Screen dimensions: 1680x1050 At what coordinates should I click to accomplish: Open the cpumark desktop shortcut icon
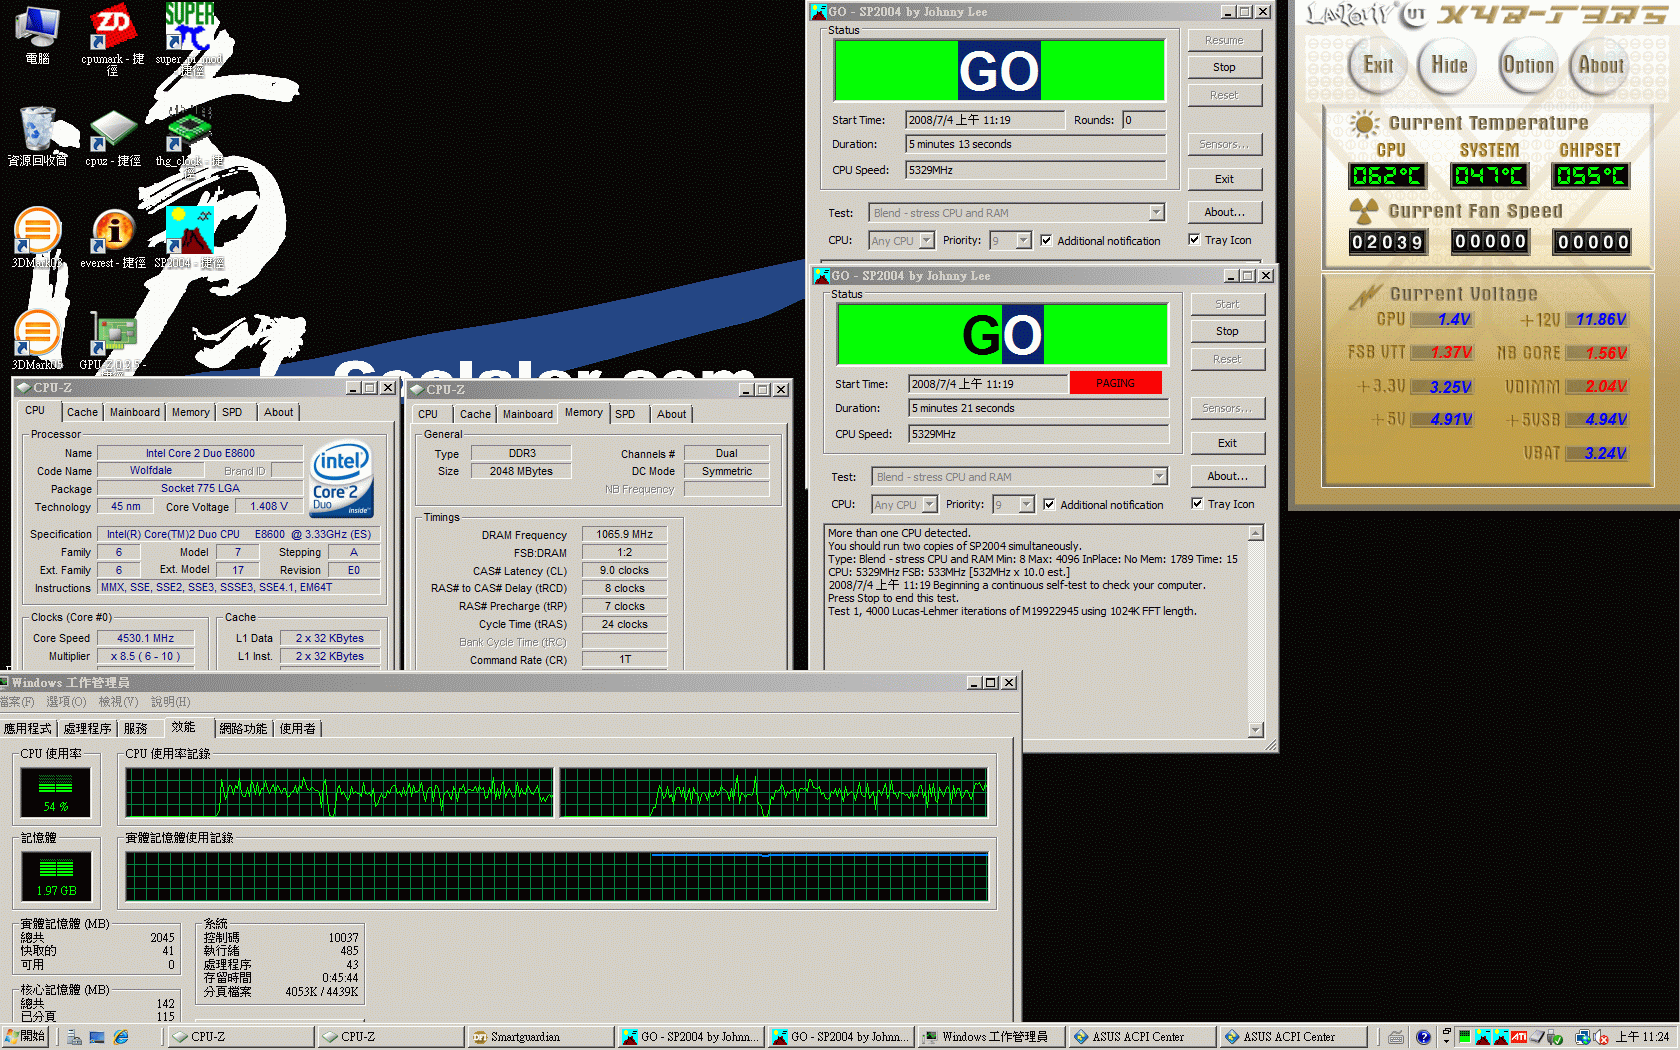[112, 27]
